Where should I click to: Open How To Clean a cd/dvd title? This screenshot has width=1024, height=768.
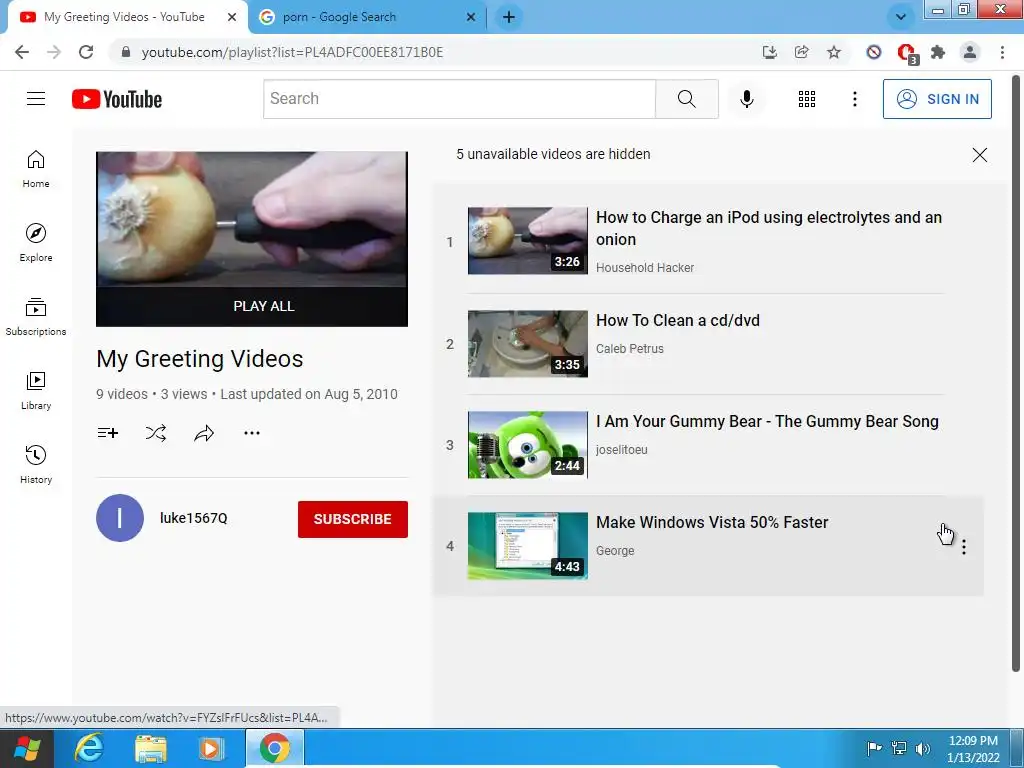pyautogui.click(x=678, y=321)
